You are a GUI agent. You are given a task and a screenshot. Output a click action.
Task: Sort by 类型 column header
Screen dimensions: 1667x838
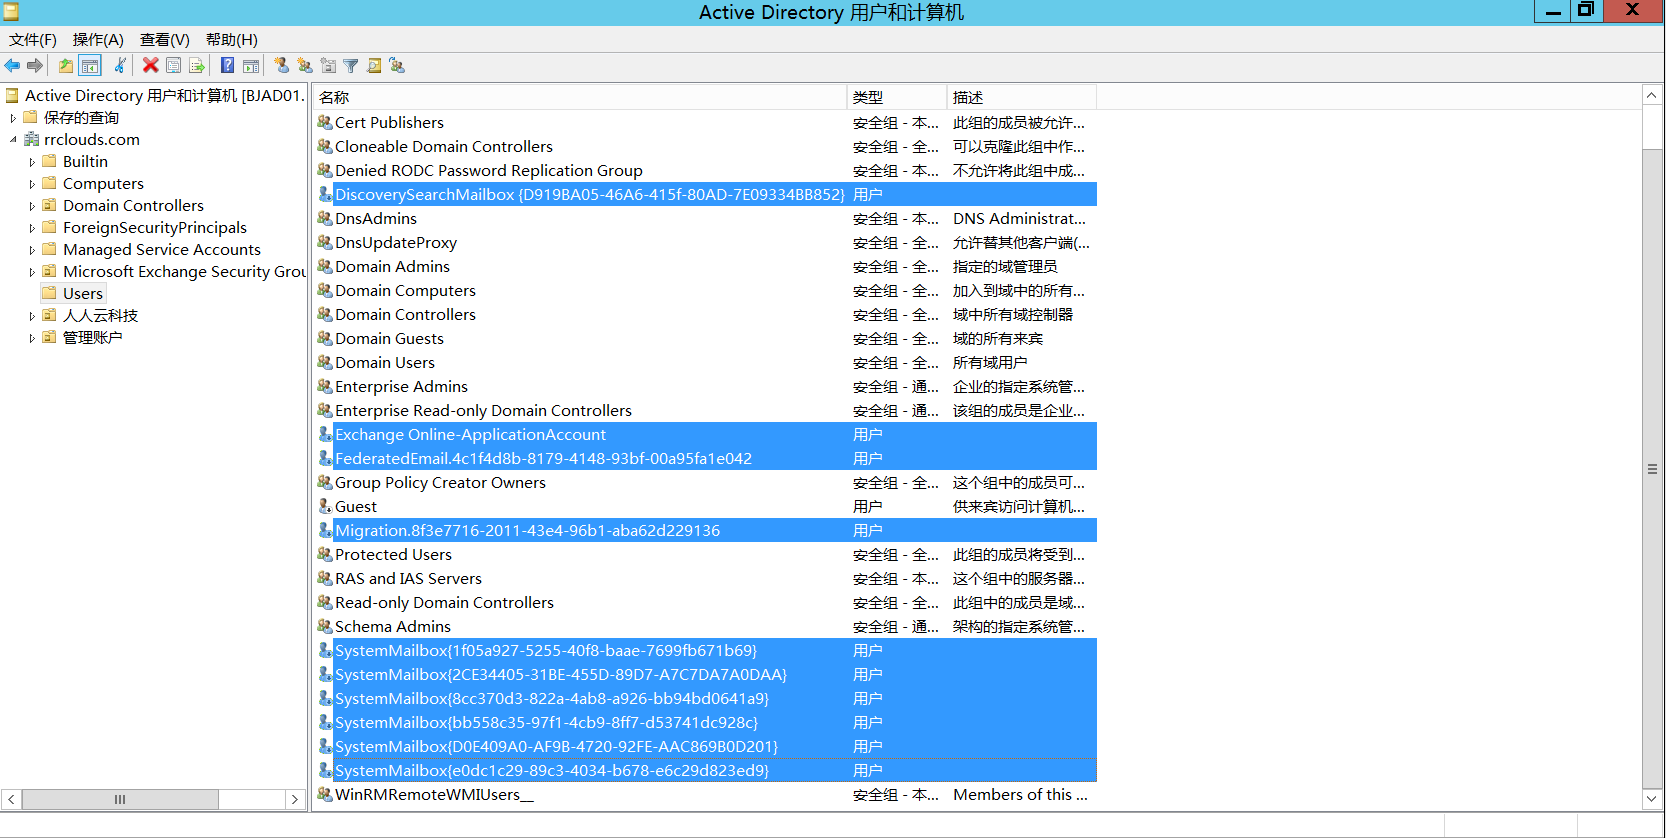pyautogui.click(x=896, y=97)
